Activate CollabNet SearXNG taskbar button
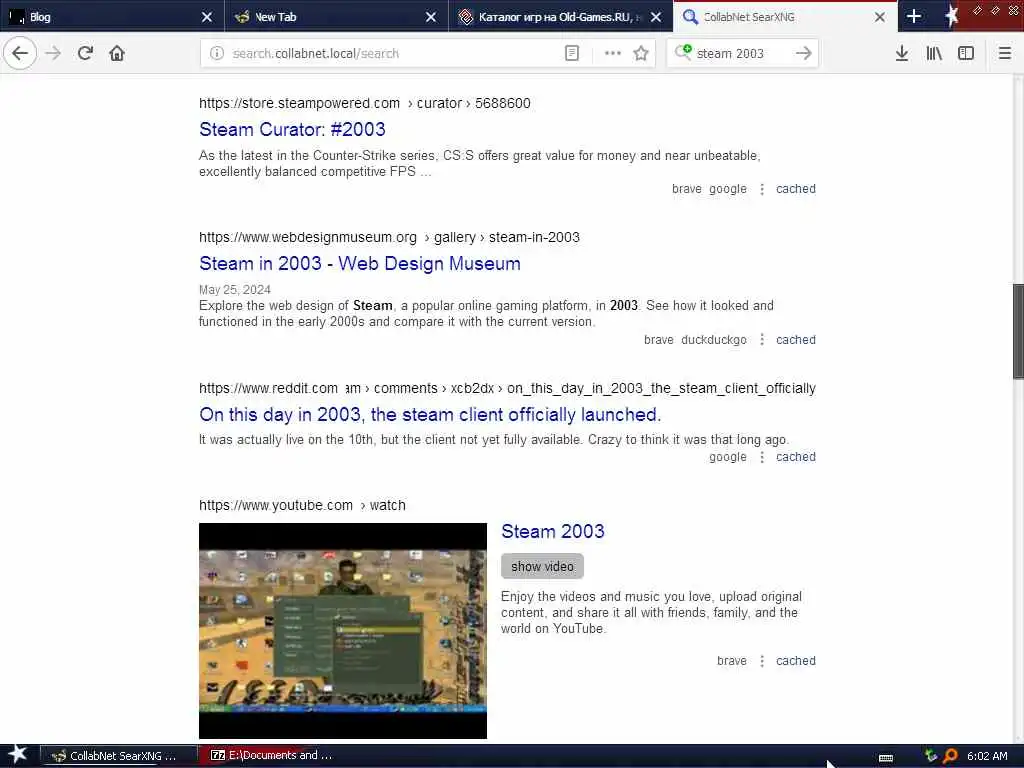The width and height of the screenshot is (1024, 768). click(120, 756)
